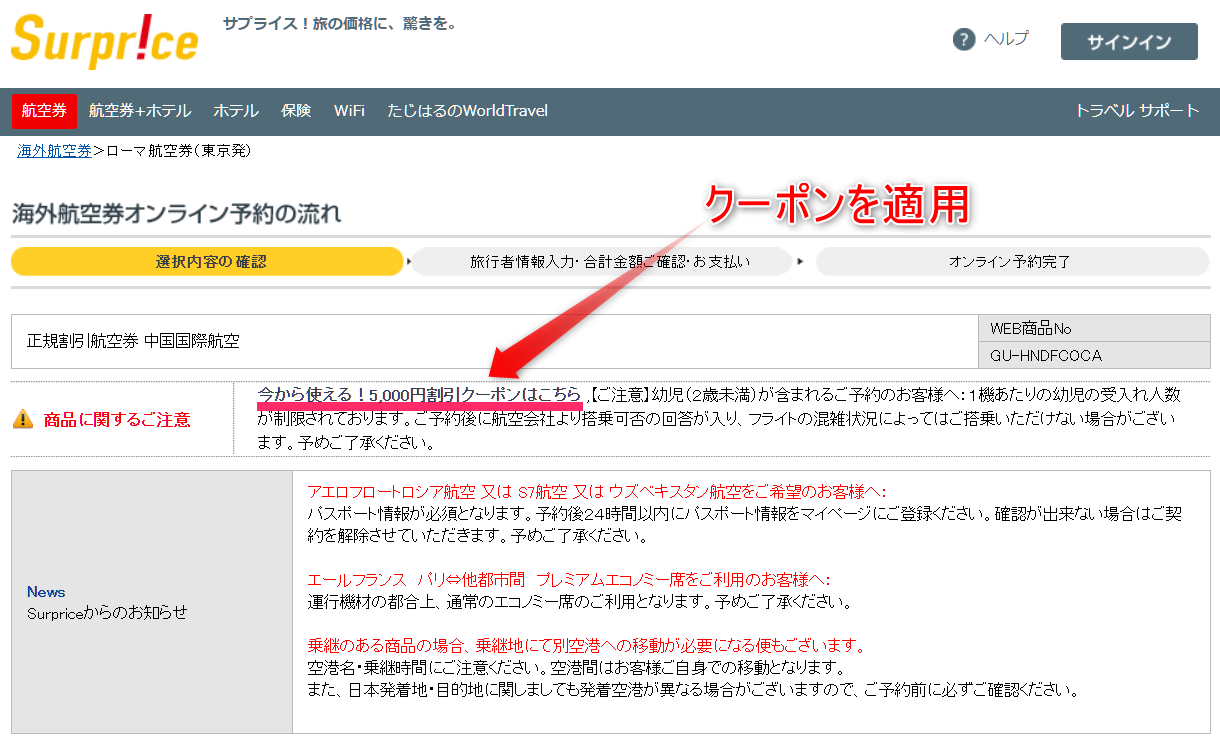This screenshot has width=1220, height=740.
Task: Click the サインイン sign-in button
Action: [x=1129, y=42]
